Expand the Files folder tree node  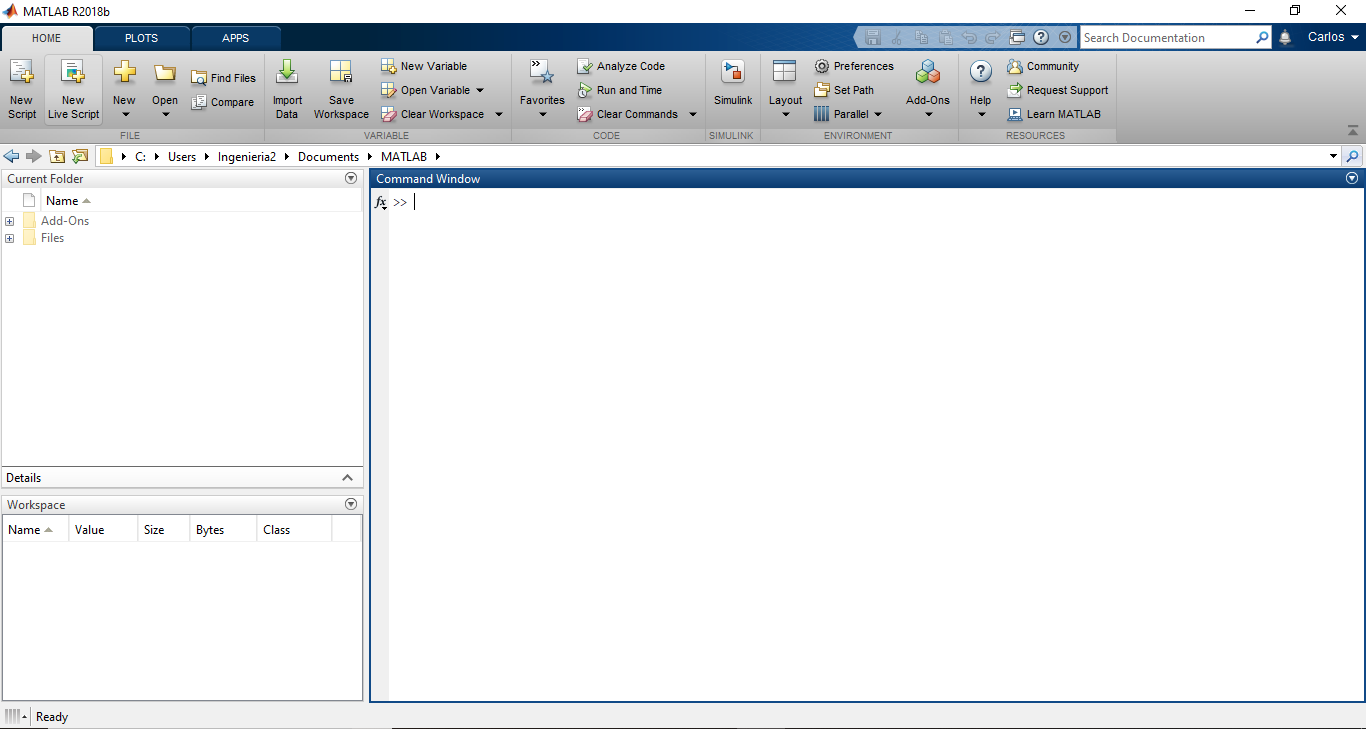[10, 238]
